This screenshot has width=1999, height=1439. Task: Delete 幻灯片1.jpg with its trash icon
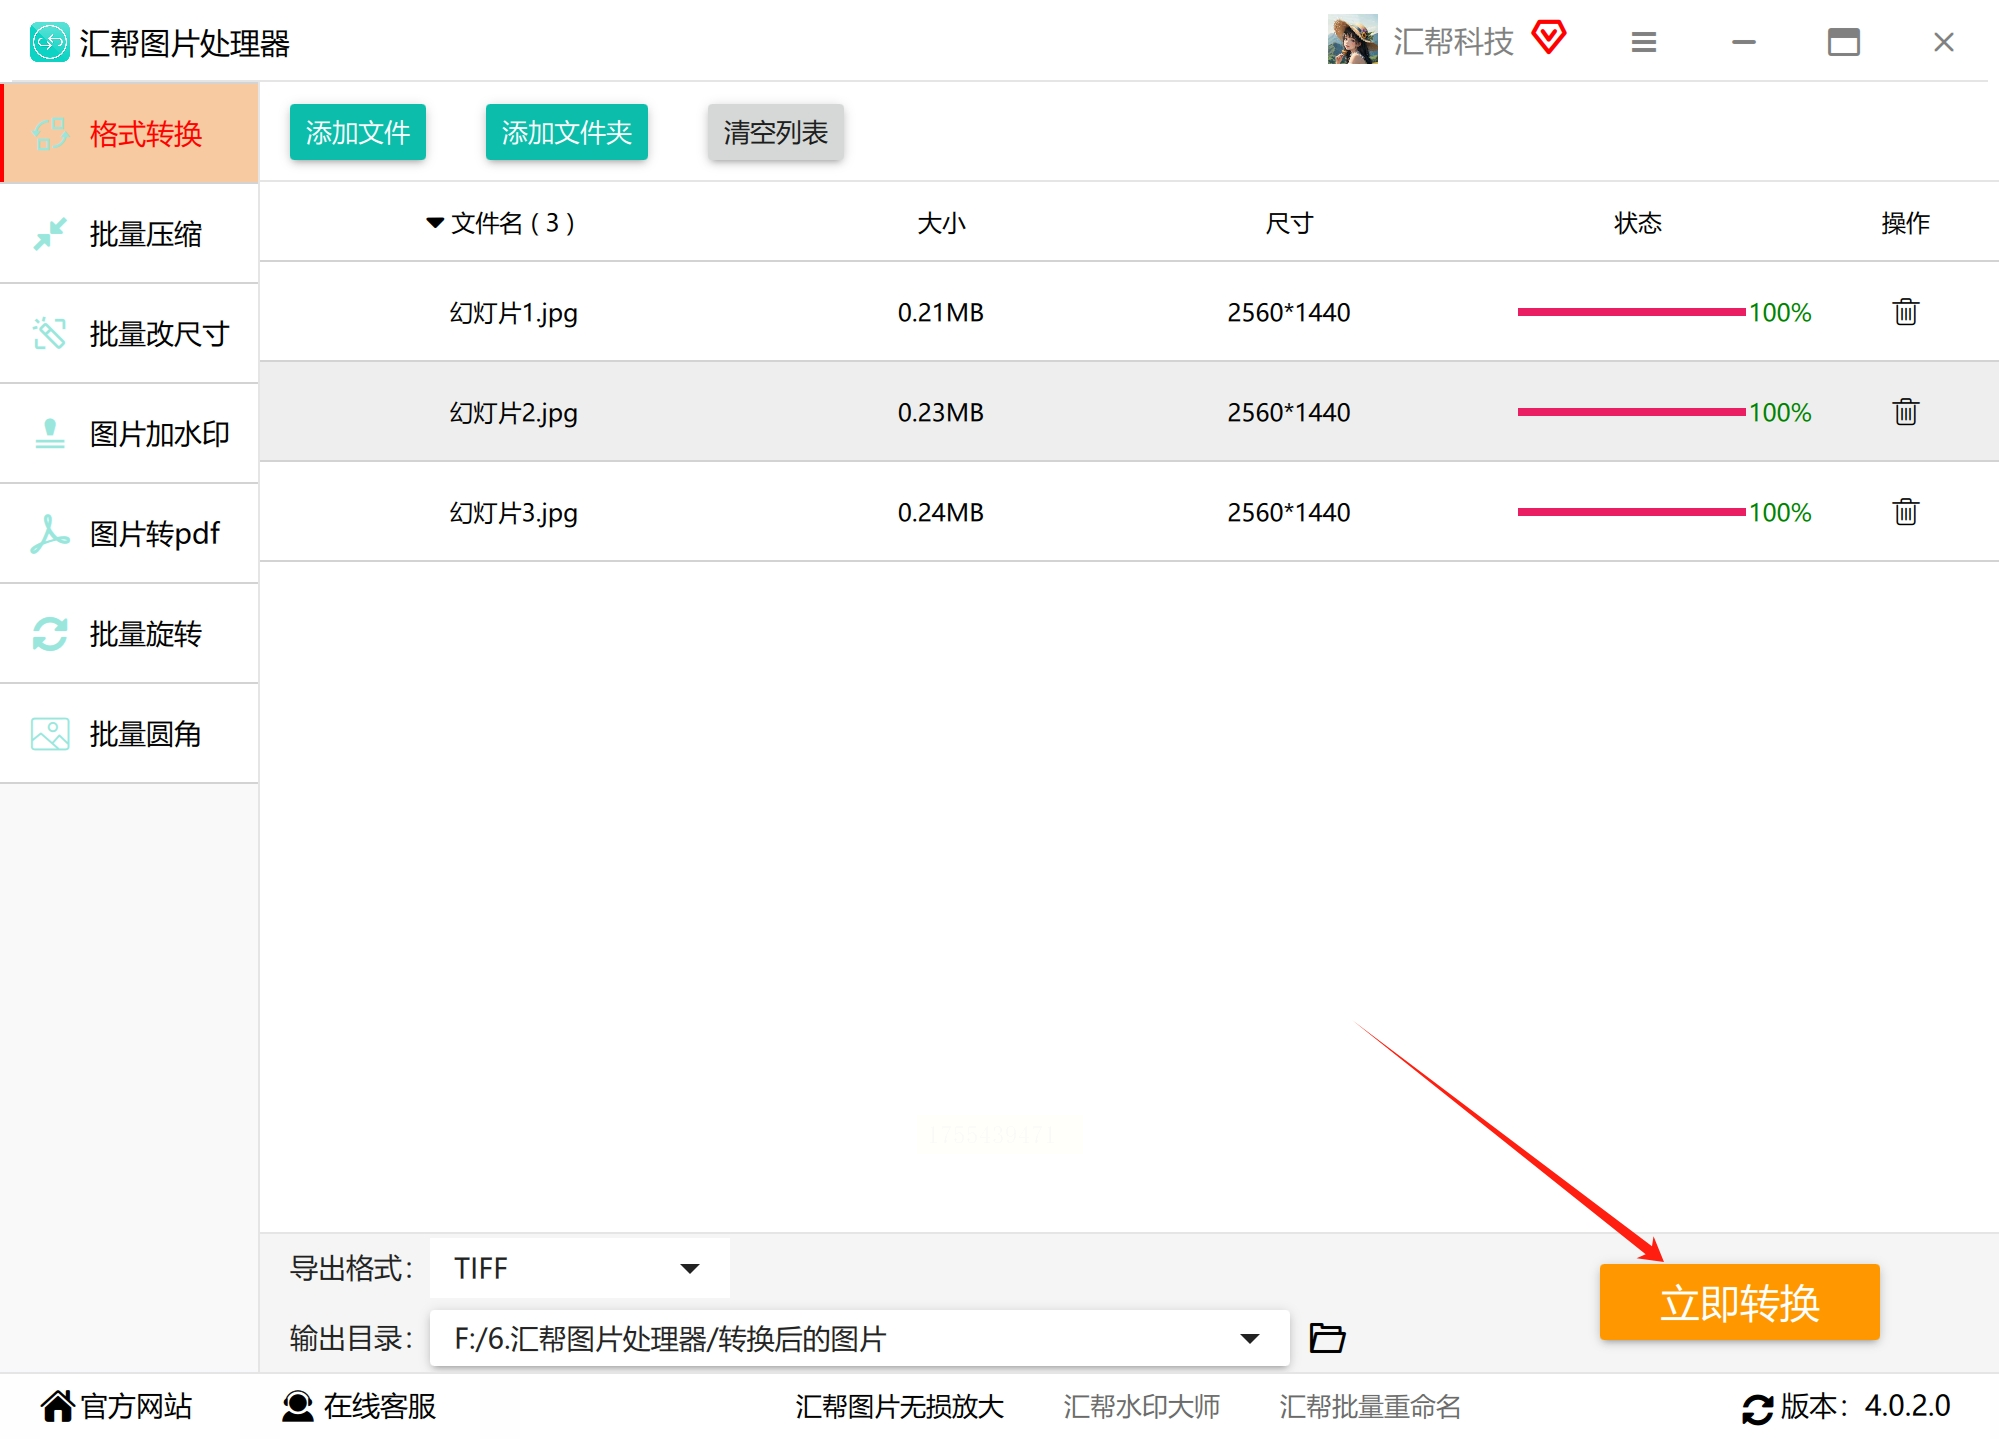(1905, 312)
